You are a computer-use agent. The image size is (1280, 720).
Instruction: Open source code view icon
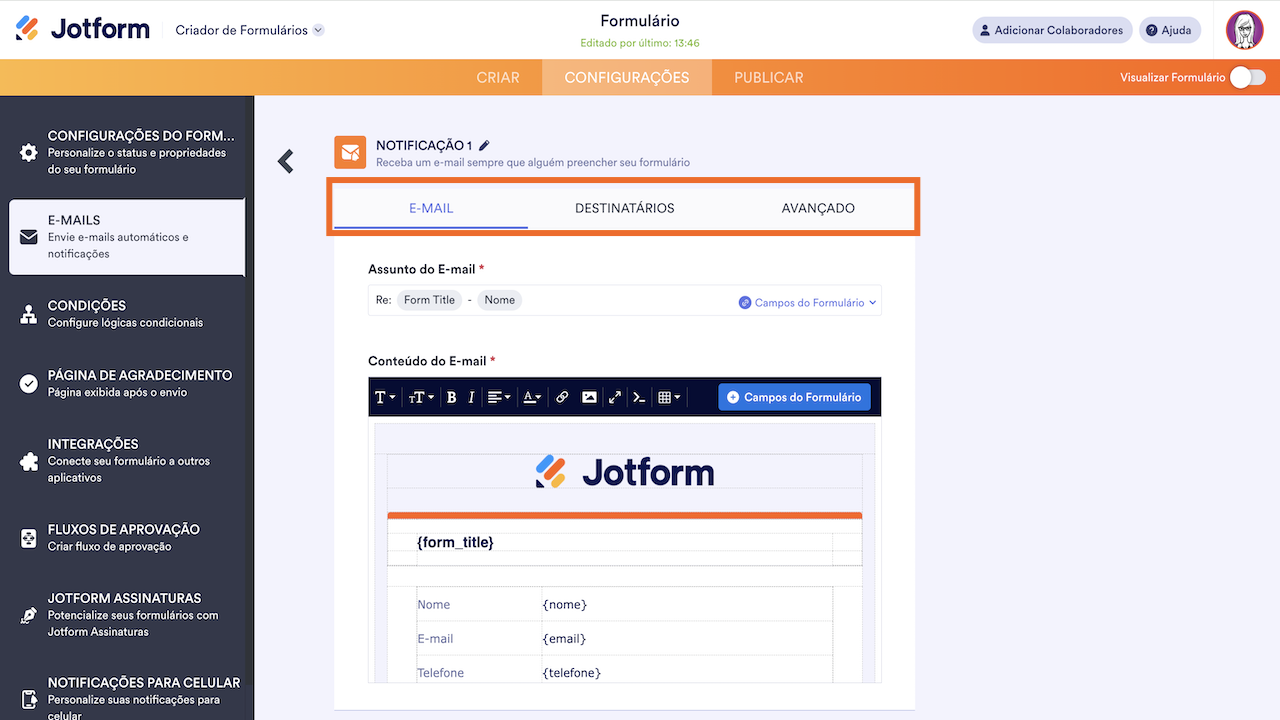(x=640, y=397)
